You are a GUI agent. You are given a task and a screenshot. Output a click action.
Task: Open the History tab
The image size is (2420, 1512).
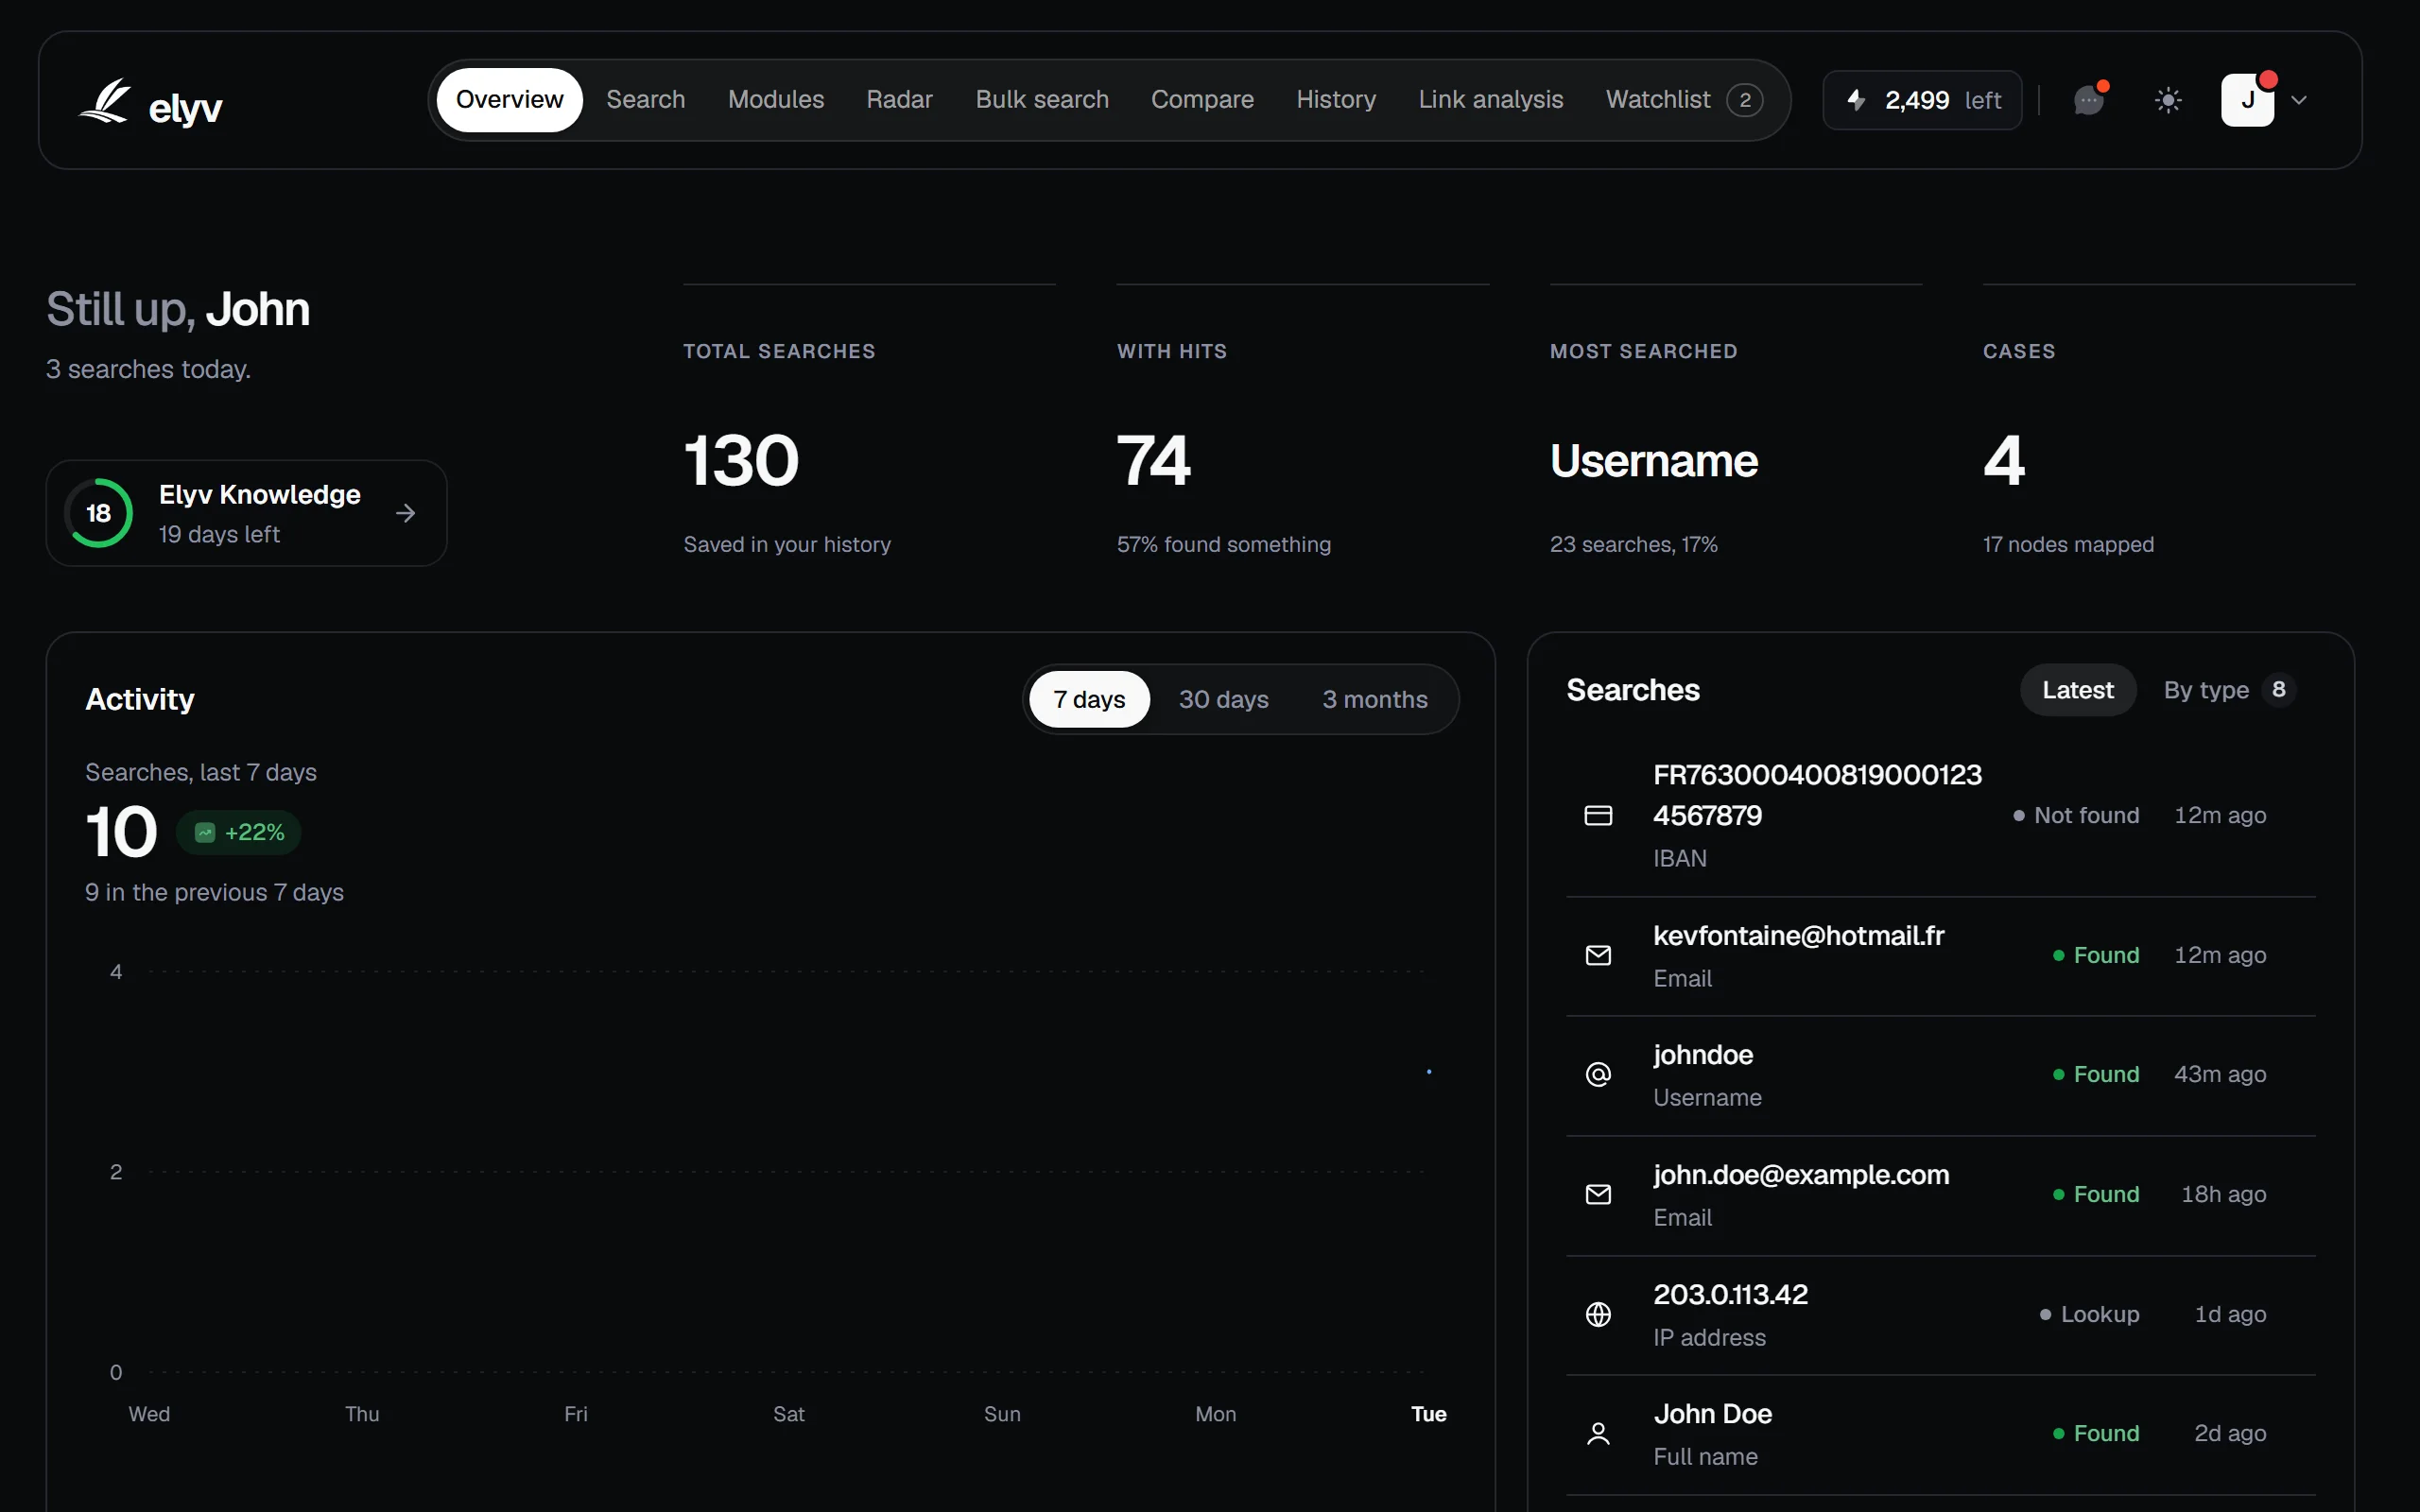(x=1336, y=100)
